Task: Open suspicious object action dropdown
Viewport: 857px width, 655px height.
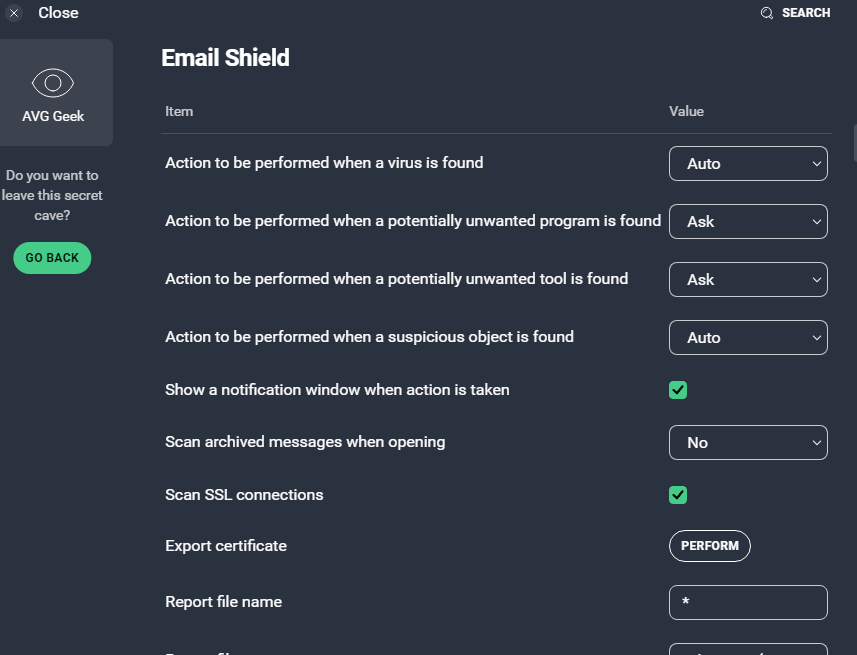Action: click(747, 338)
